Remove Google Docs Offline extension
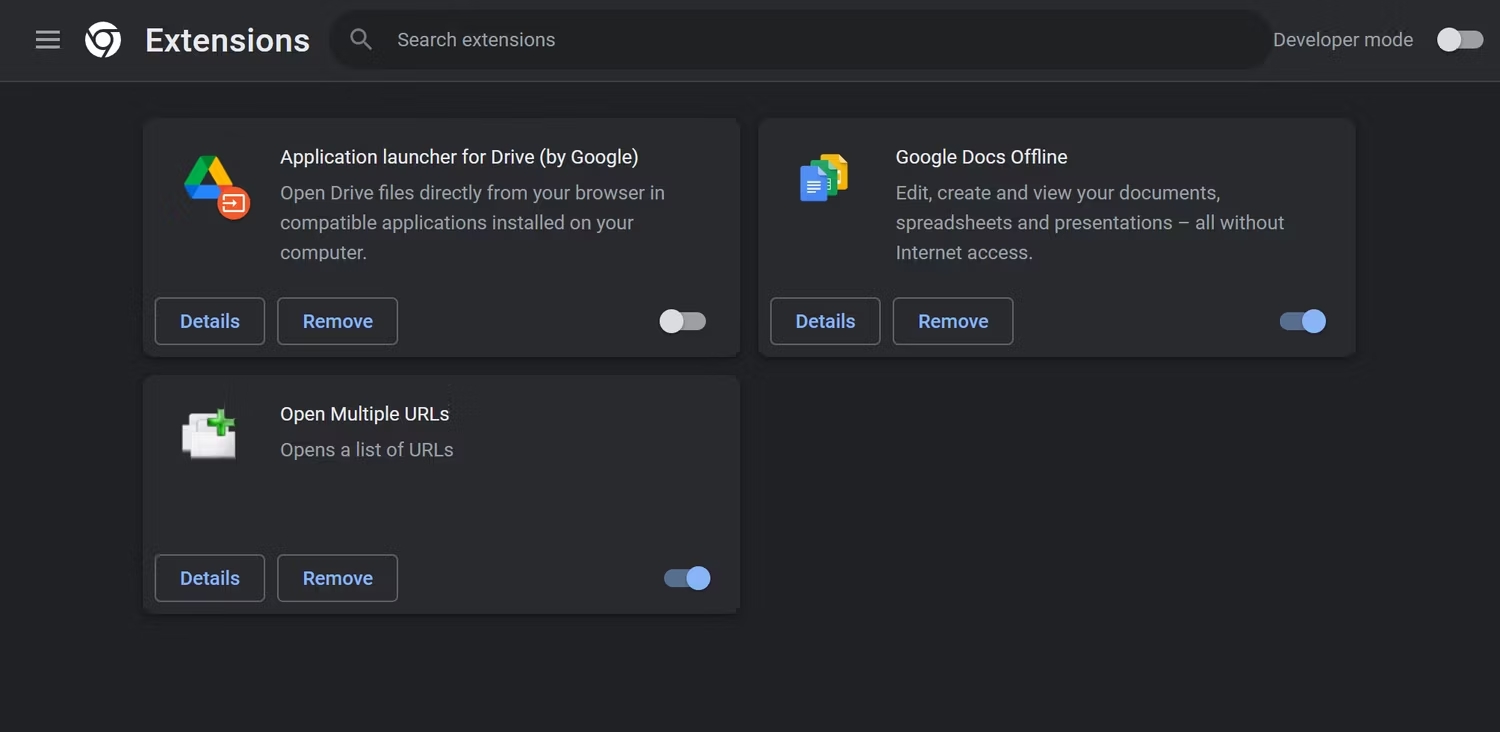Viewport: 1500px width, 732px height. (953, 321)
